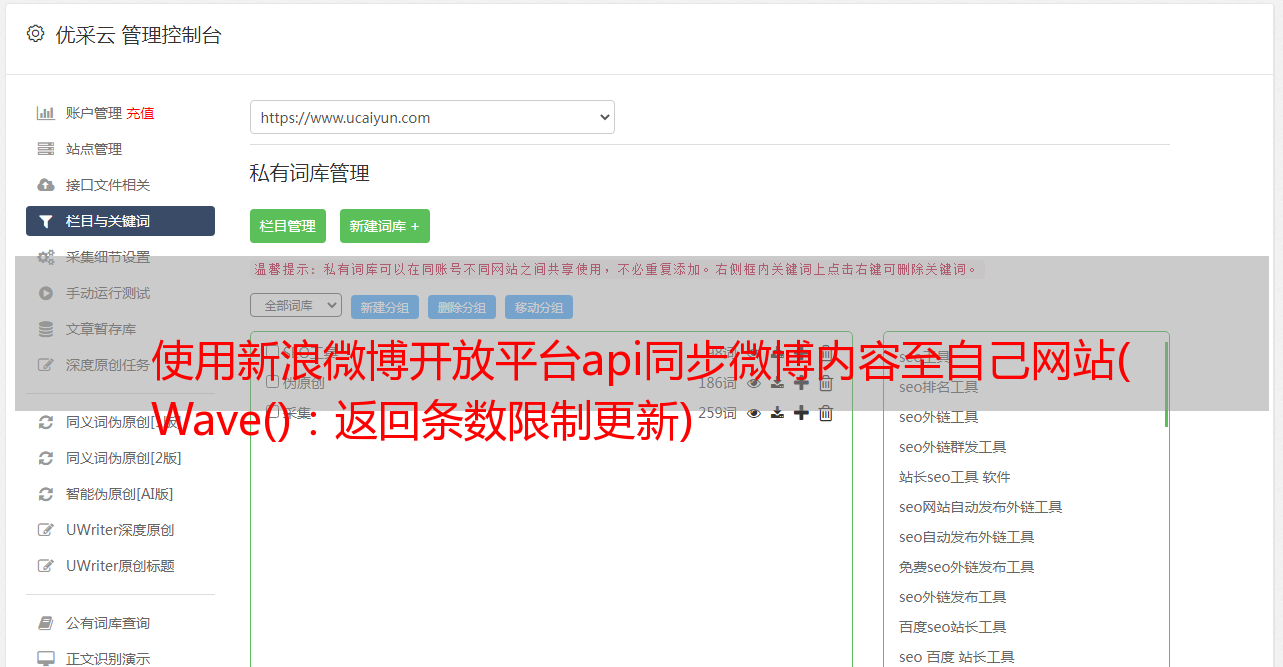
Task: Select keyword seo外链工具 in the list
Action: coord(939,417)
